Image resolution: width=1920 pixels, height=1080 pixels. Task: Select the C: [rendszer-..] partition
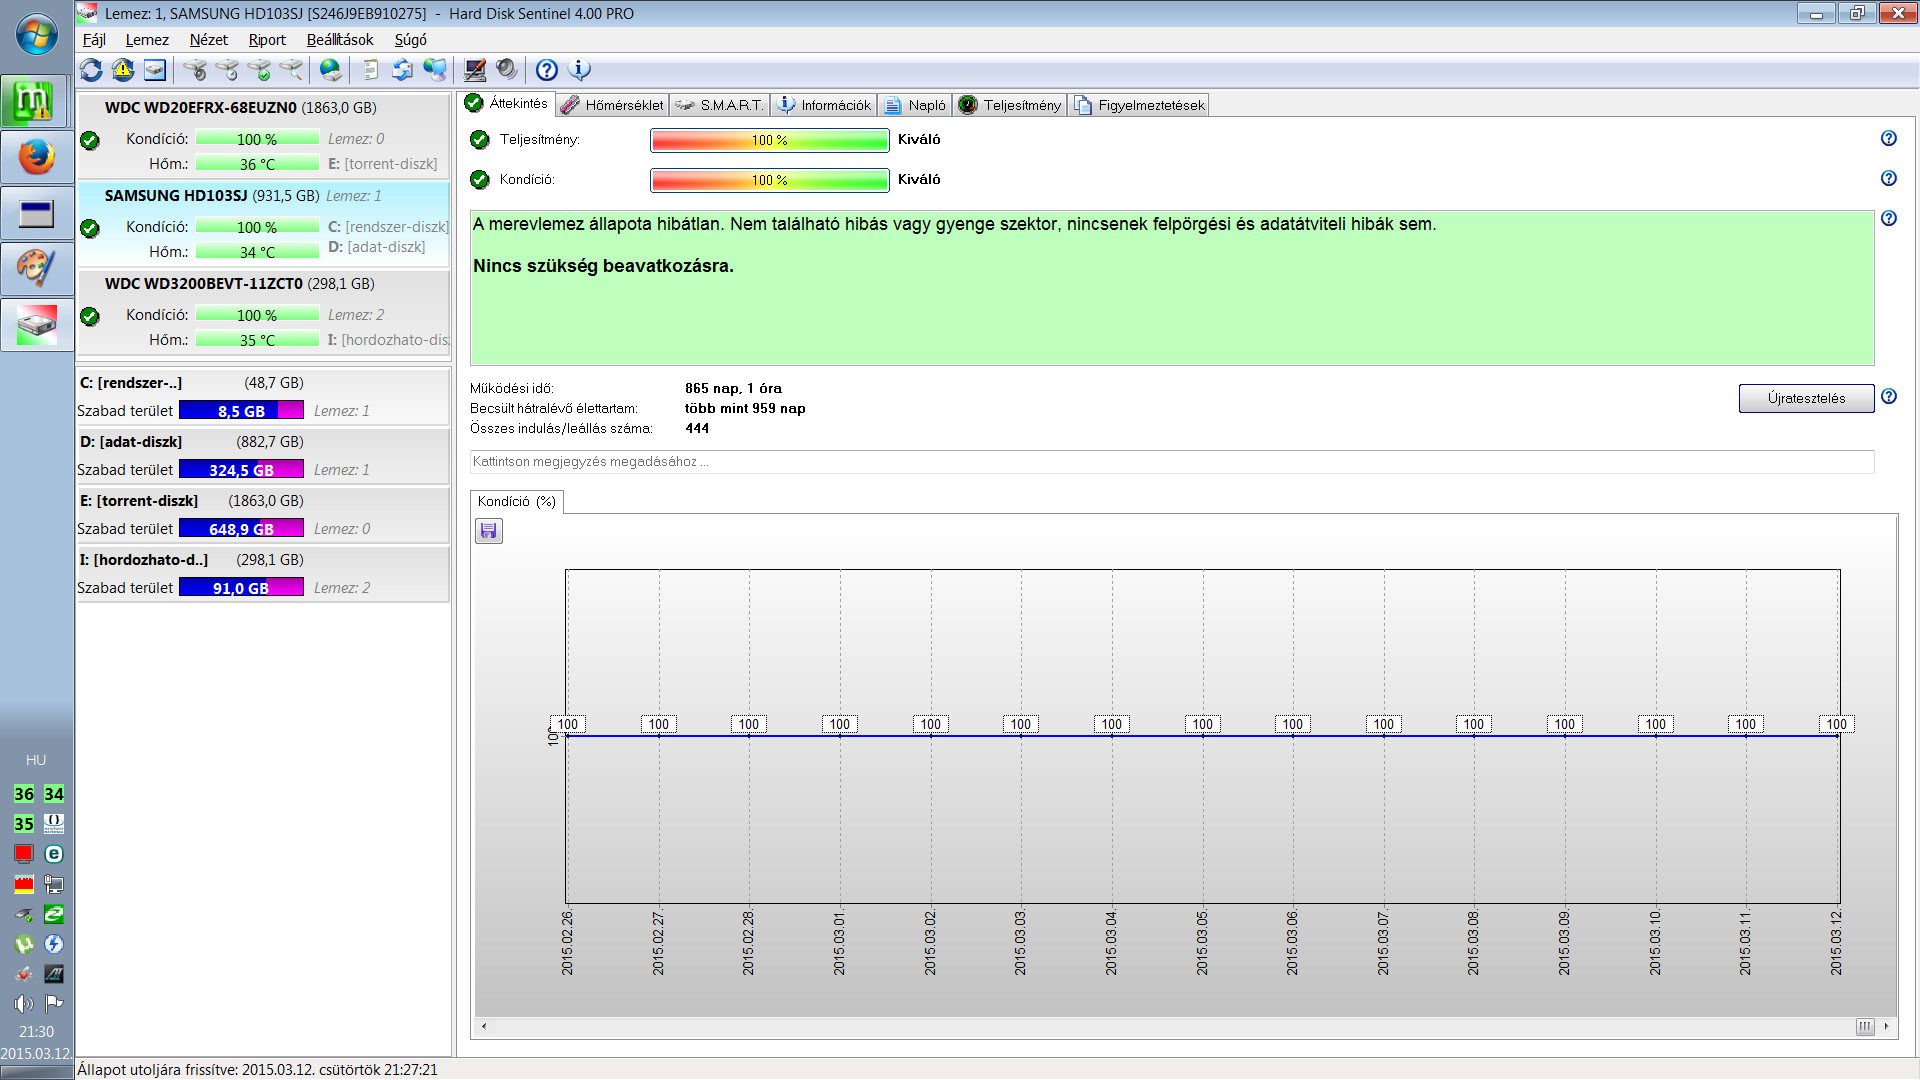[x=264, y=397]
